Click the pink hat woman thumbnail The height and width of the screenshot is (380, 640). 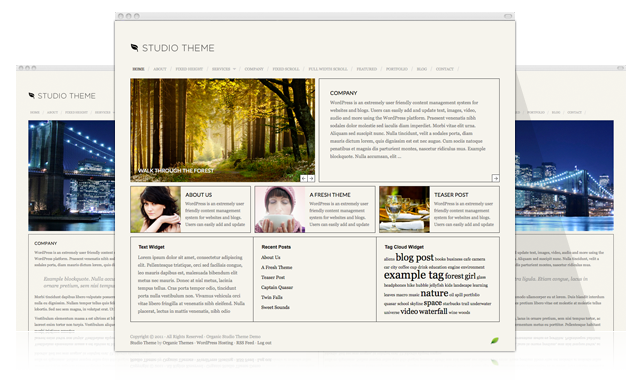point(280,209)
